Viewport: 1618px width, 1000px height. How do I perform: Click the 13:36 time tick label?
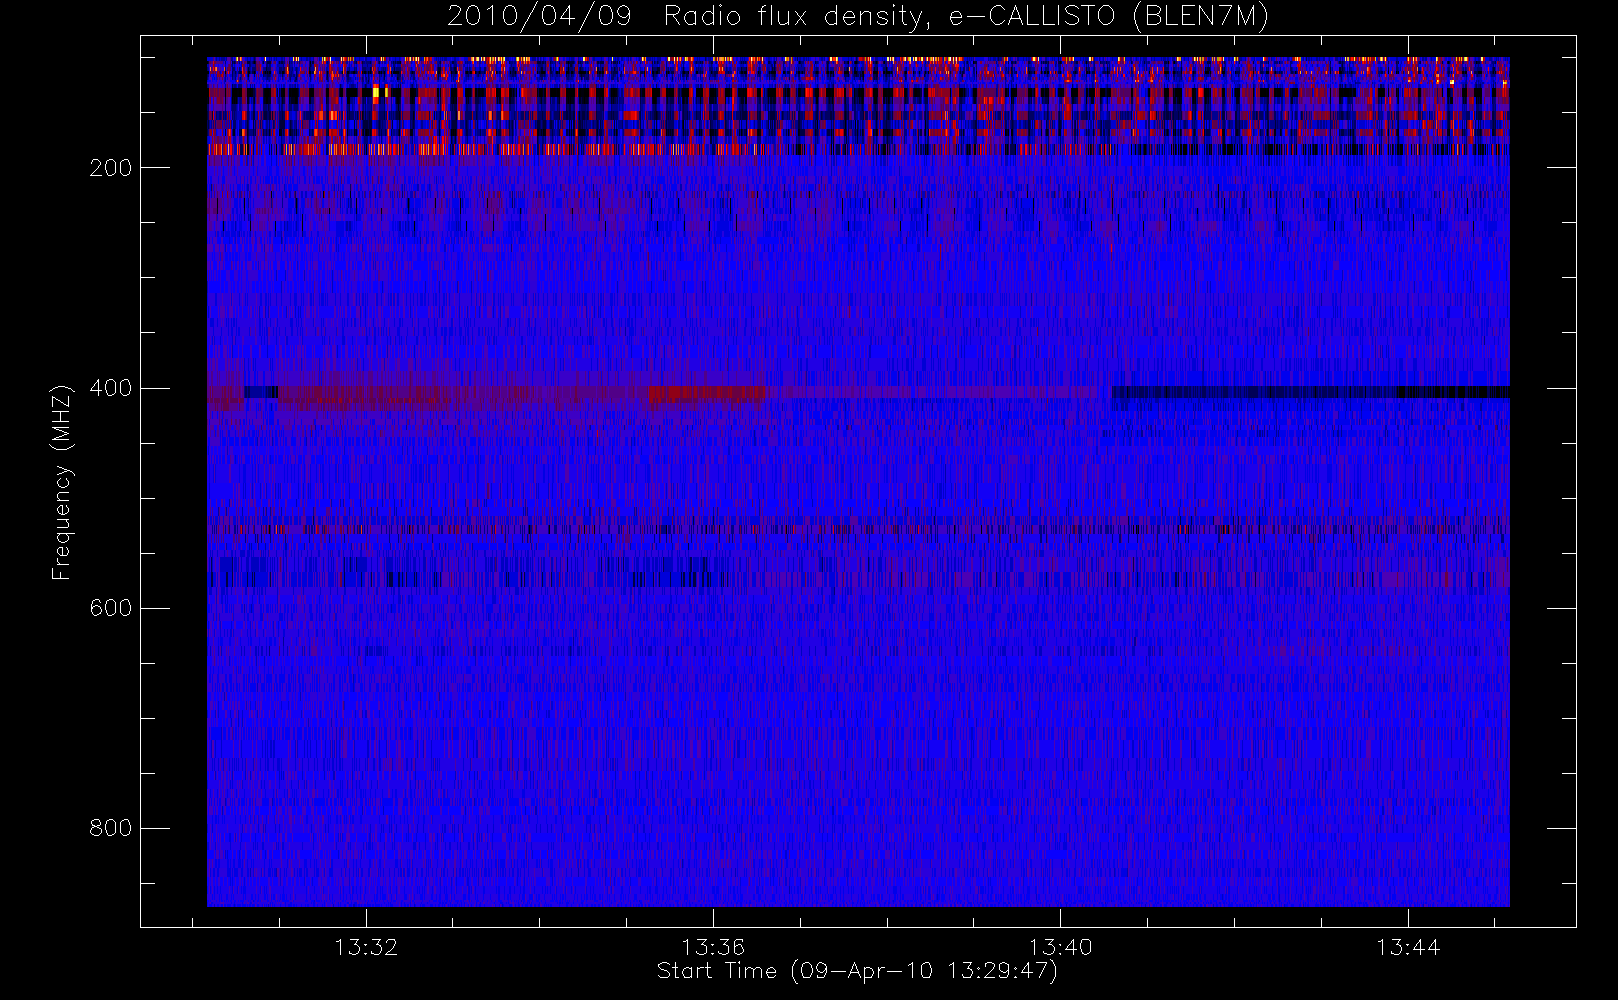tap(713, 947)
